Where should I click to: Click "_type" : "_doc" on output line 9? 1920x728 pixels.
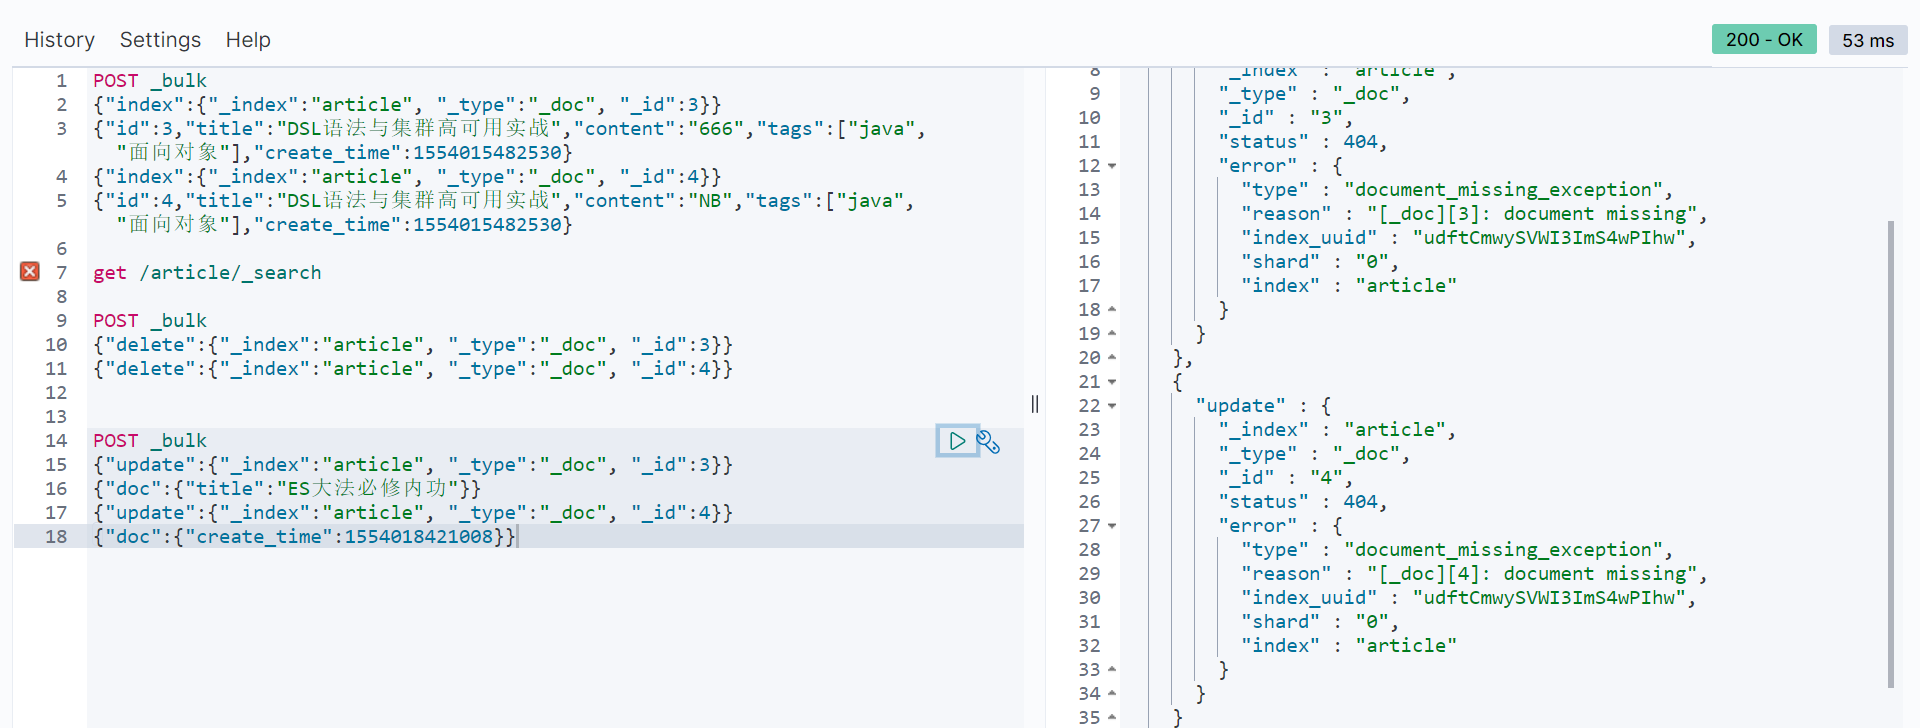[1314, 94]
